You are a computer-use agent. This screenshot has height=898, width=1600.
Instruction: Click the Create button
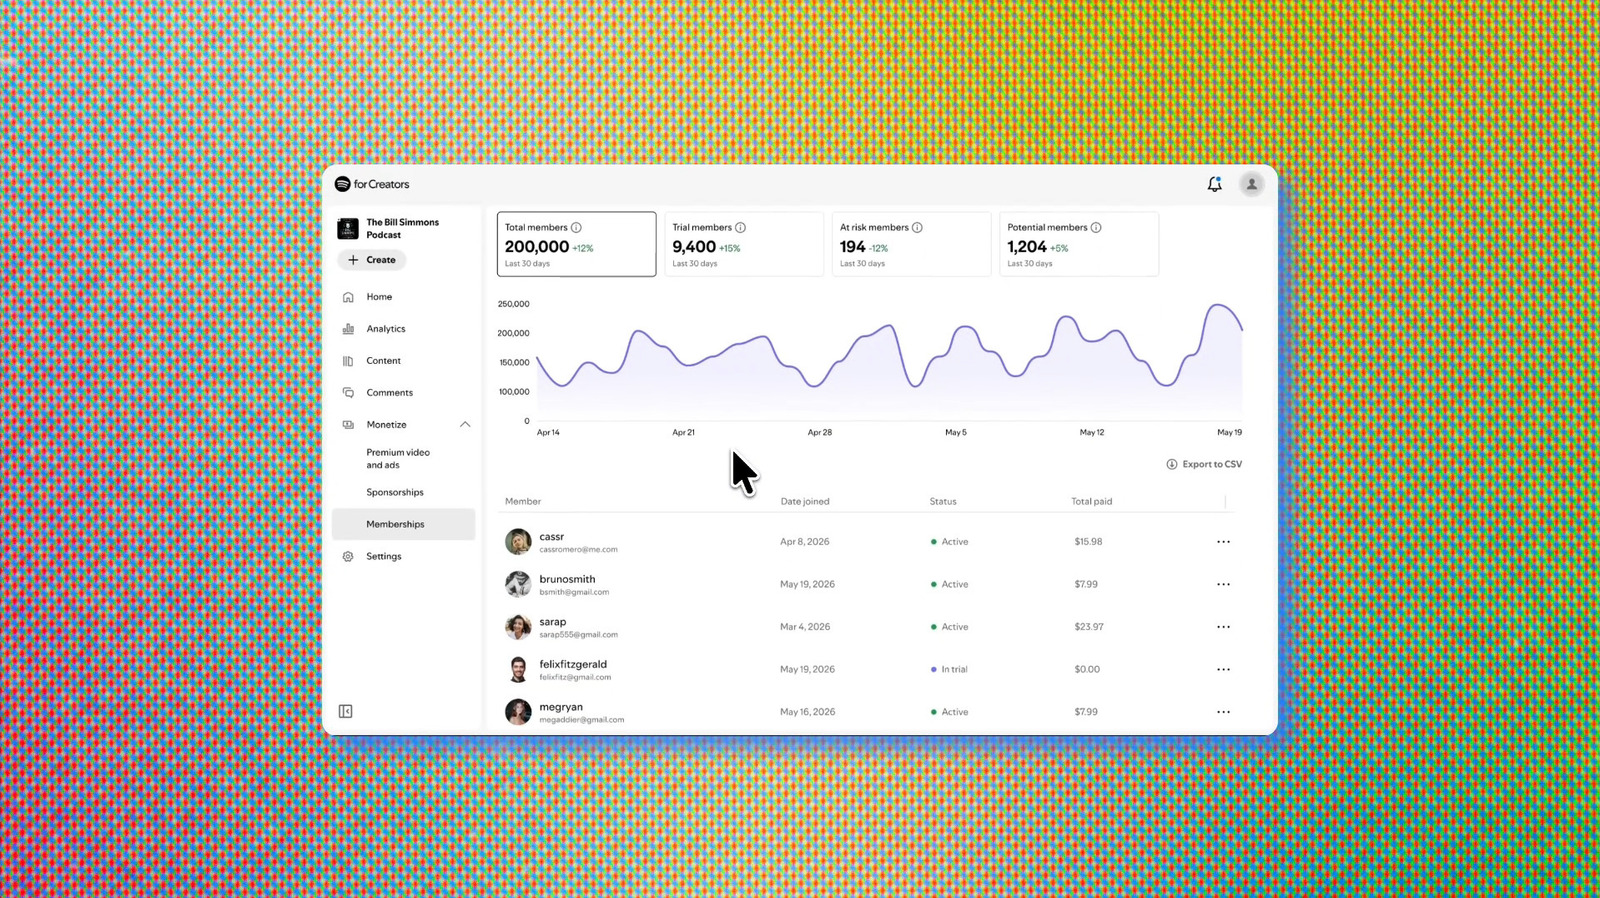click(x=371, y=260)
